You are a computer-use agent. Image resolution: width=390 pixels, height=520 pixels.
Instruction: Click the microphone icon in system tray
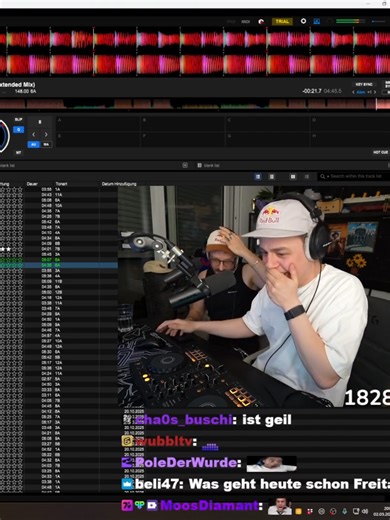coord(344,511)
